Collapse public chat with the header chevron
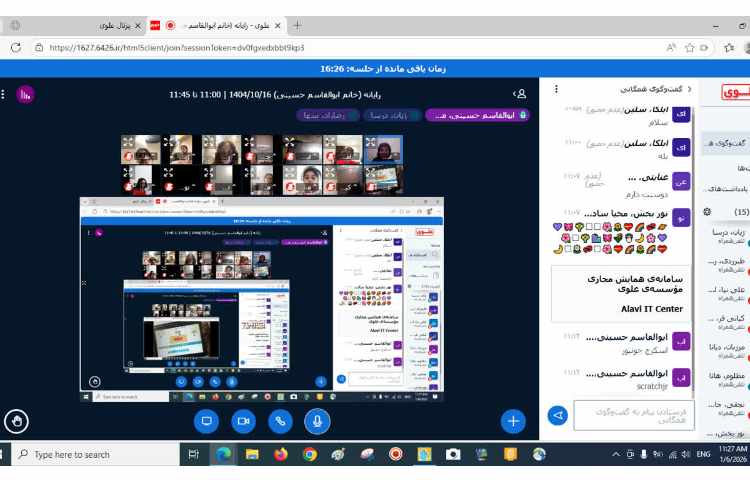The height and width of the screenshot is (480, 750). 689,89
